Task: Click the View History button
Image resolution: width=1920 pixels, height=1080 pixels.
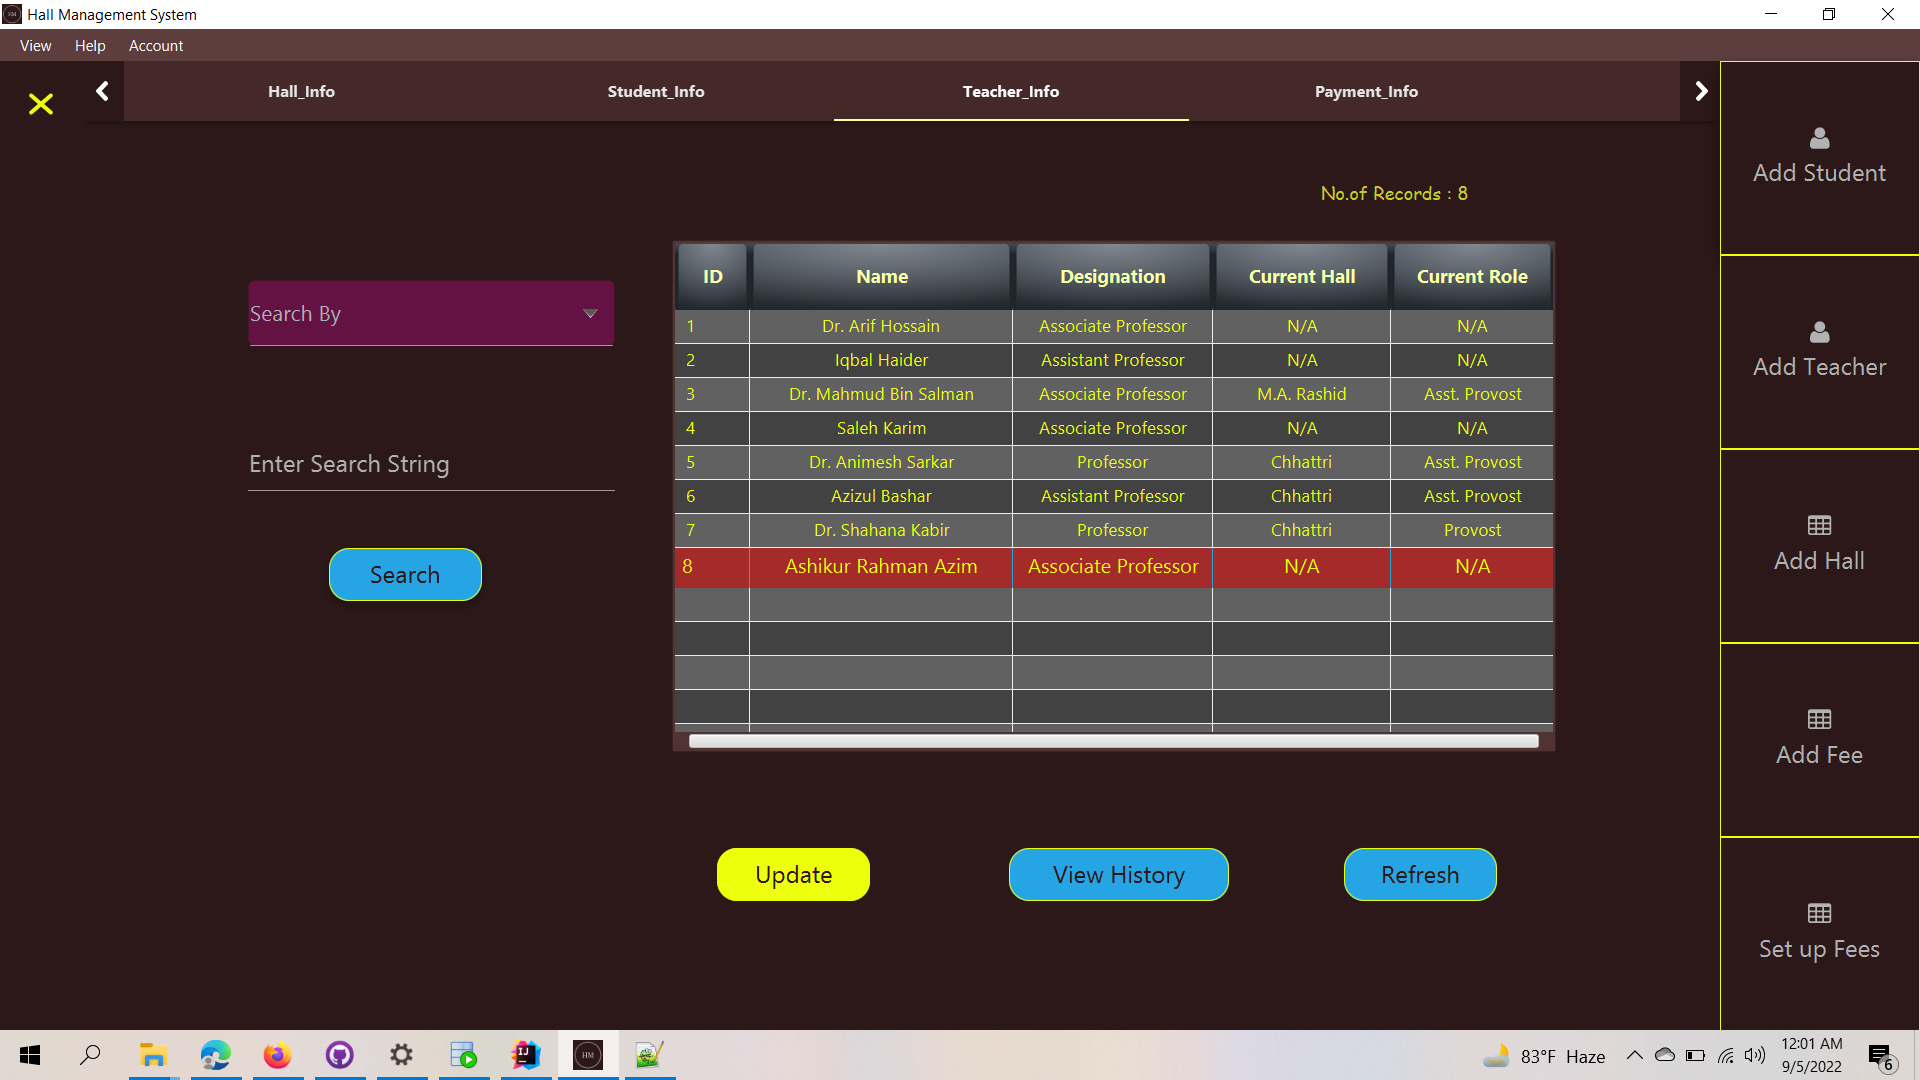Action: (x=1117, y=874)
